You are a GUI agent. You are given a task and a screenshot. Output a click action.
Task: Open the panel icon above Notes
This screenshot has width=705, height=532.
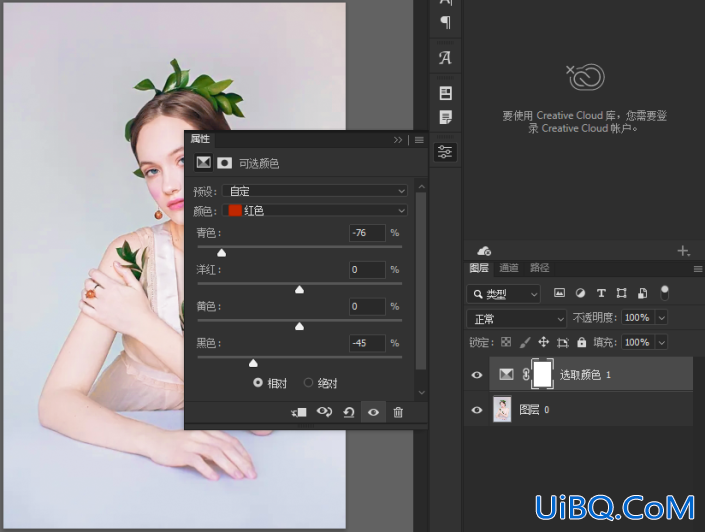pyautogui.click(x=445, y=93)
